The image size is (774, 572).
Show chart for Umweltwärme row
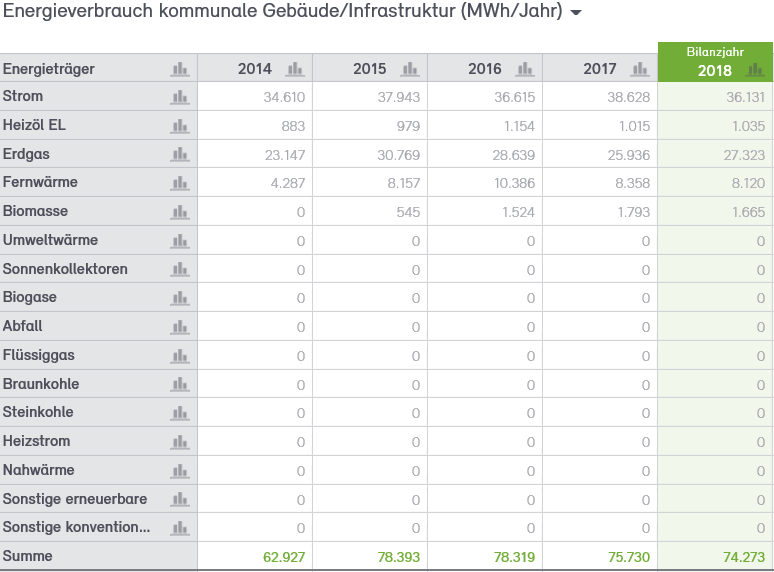[x=180, y=241]
